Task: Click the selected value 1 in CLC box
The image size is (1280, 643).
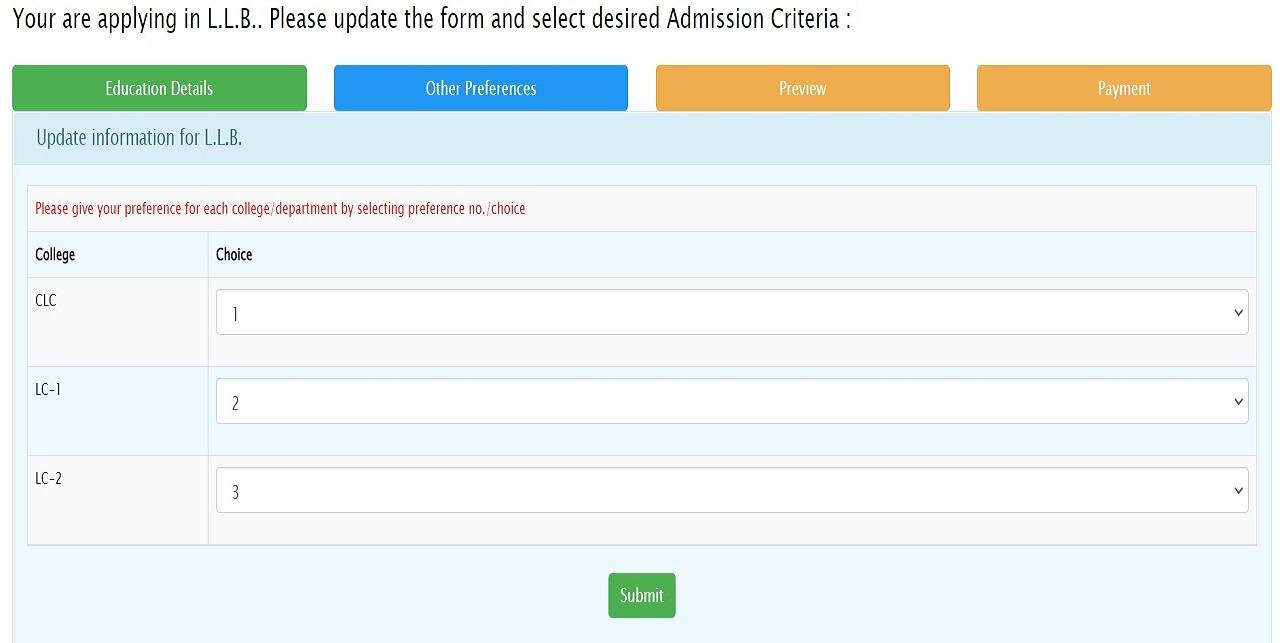Action: pos(235,314)
